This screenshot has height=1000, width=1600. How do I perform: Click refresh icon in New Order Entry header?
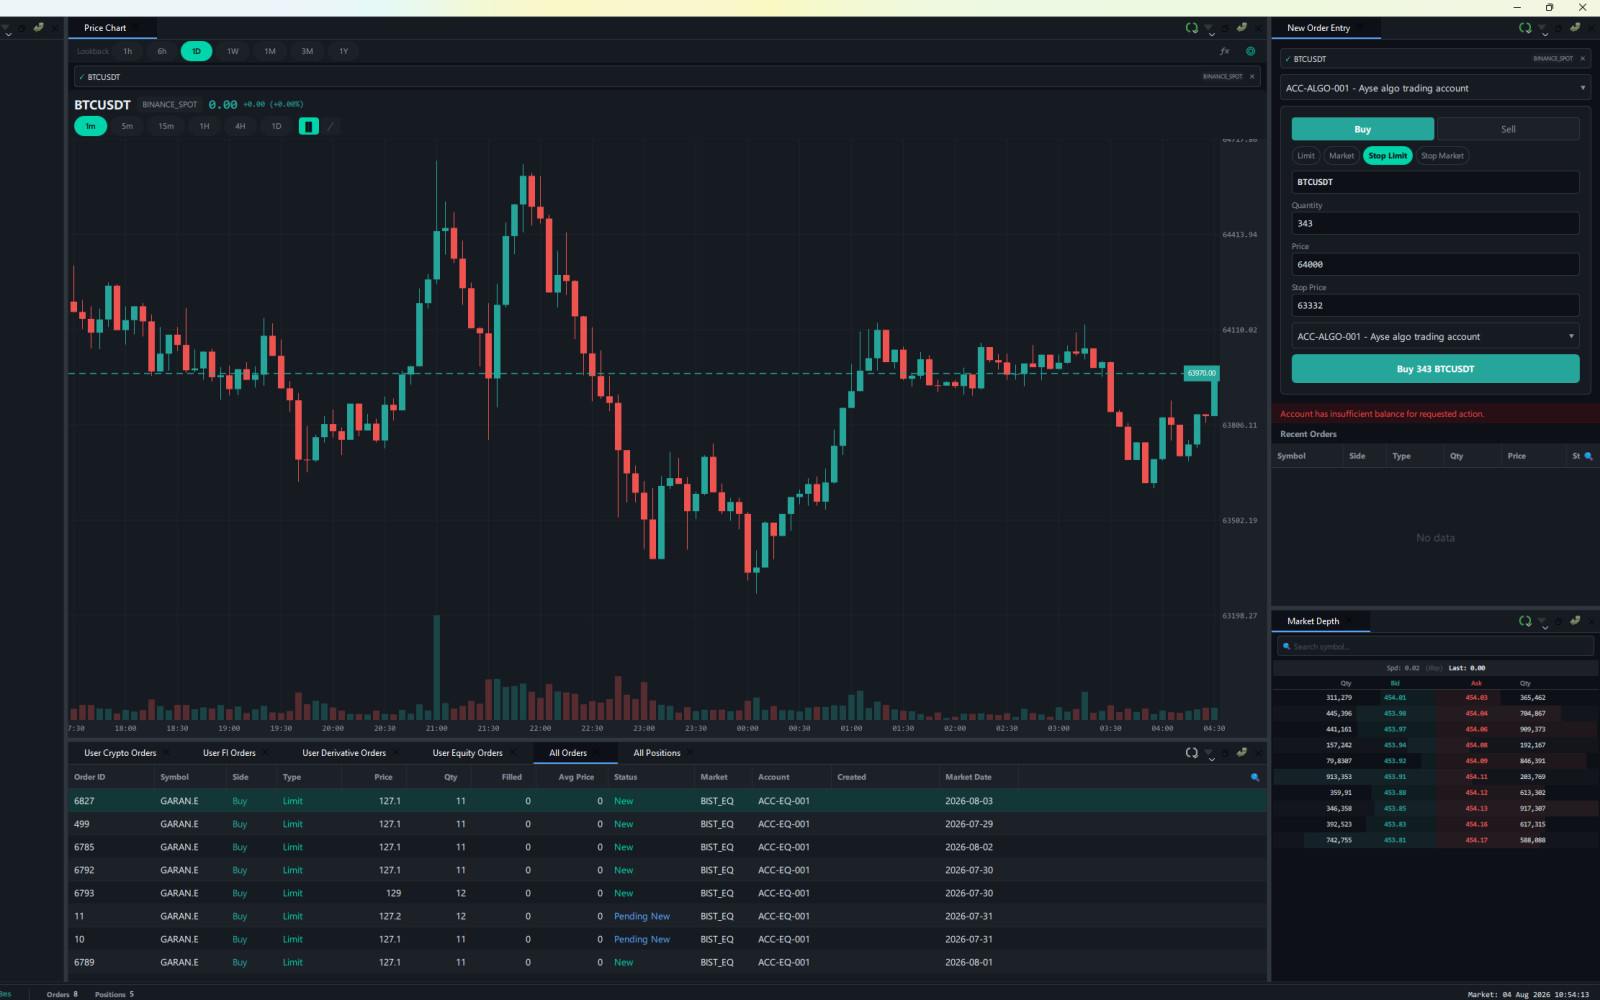click(x=1525, y=28)
